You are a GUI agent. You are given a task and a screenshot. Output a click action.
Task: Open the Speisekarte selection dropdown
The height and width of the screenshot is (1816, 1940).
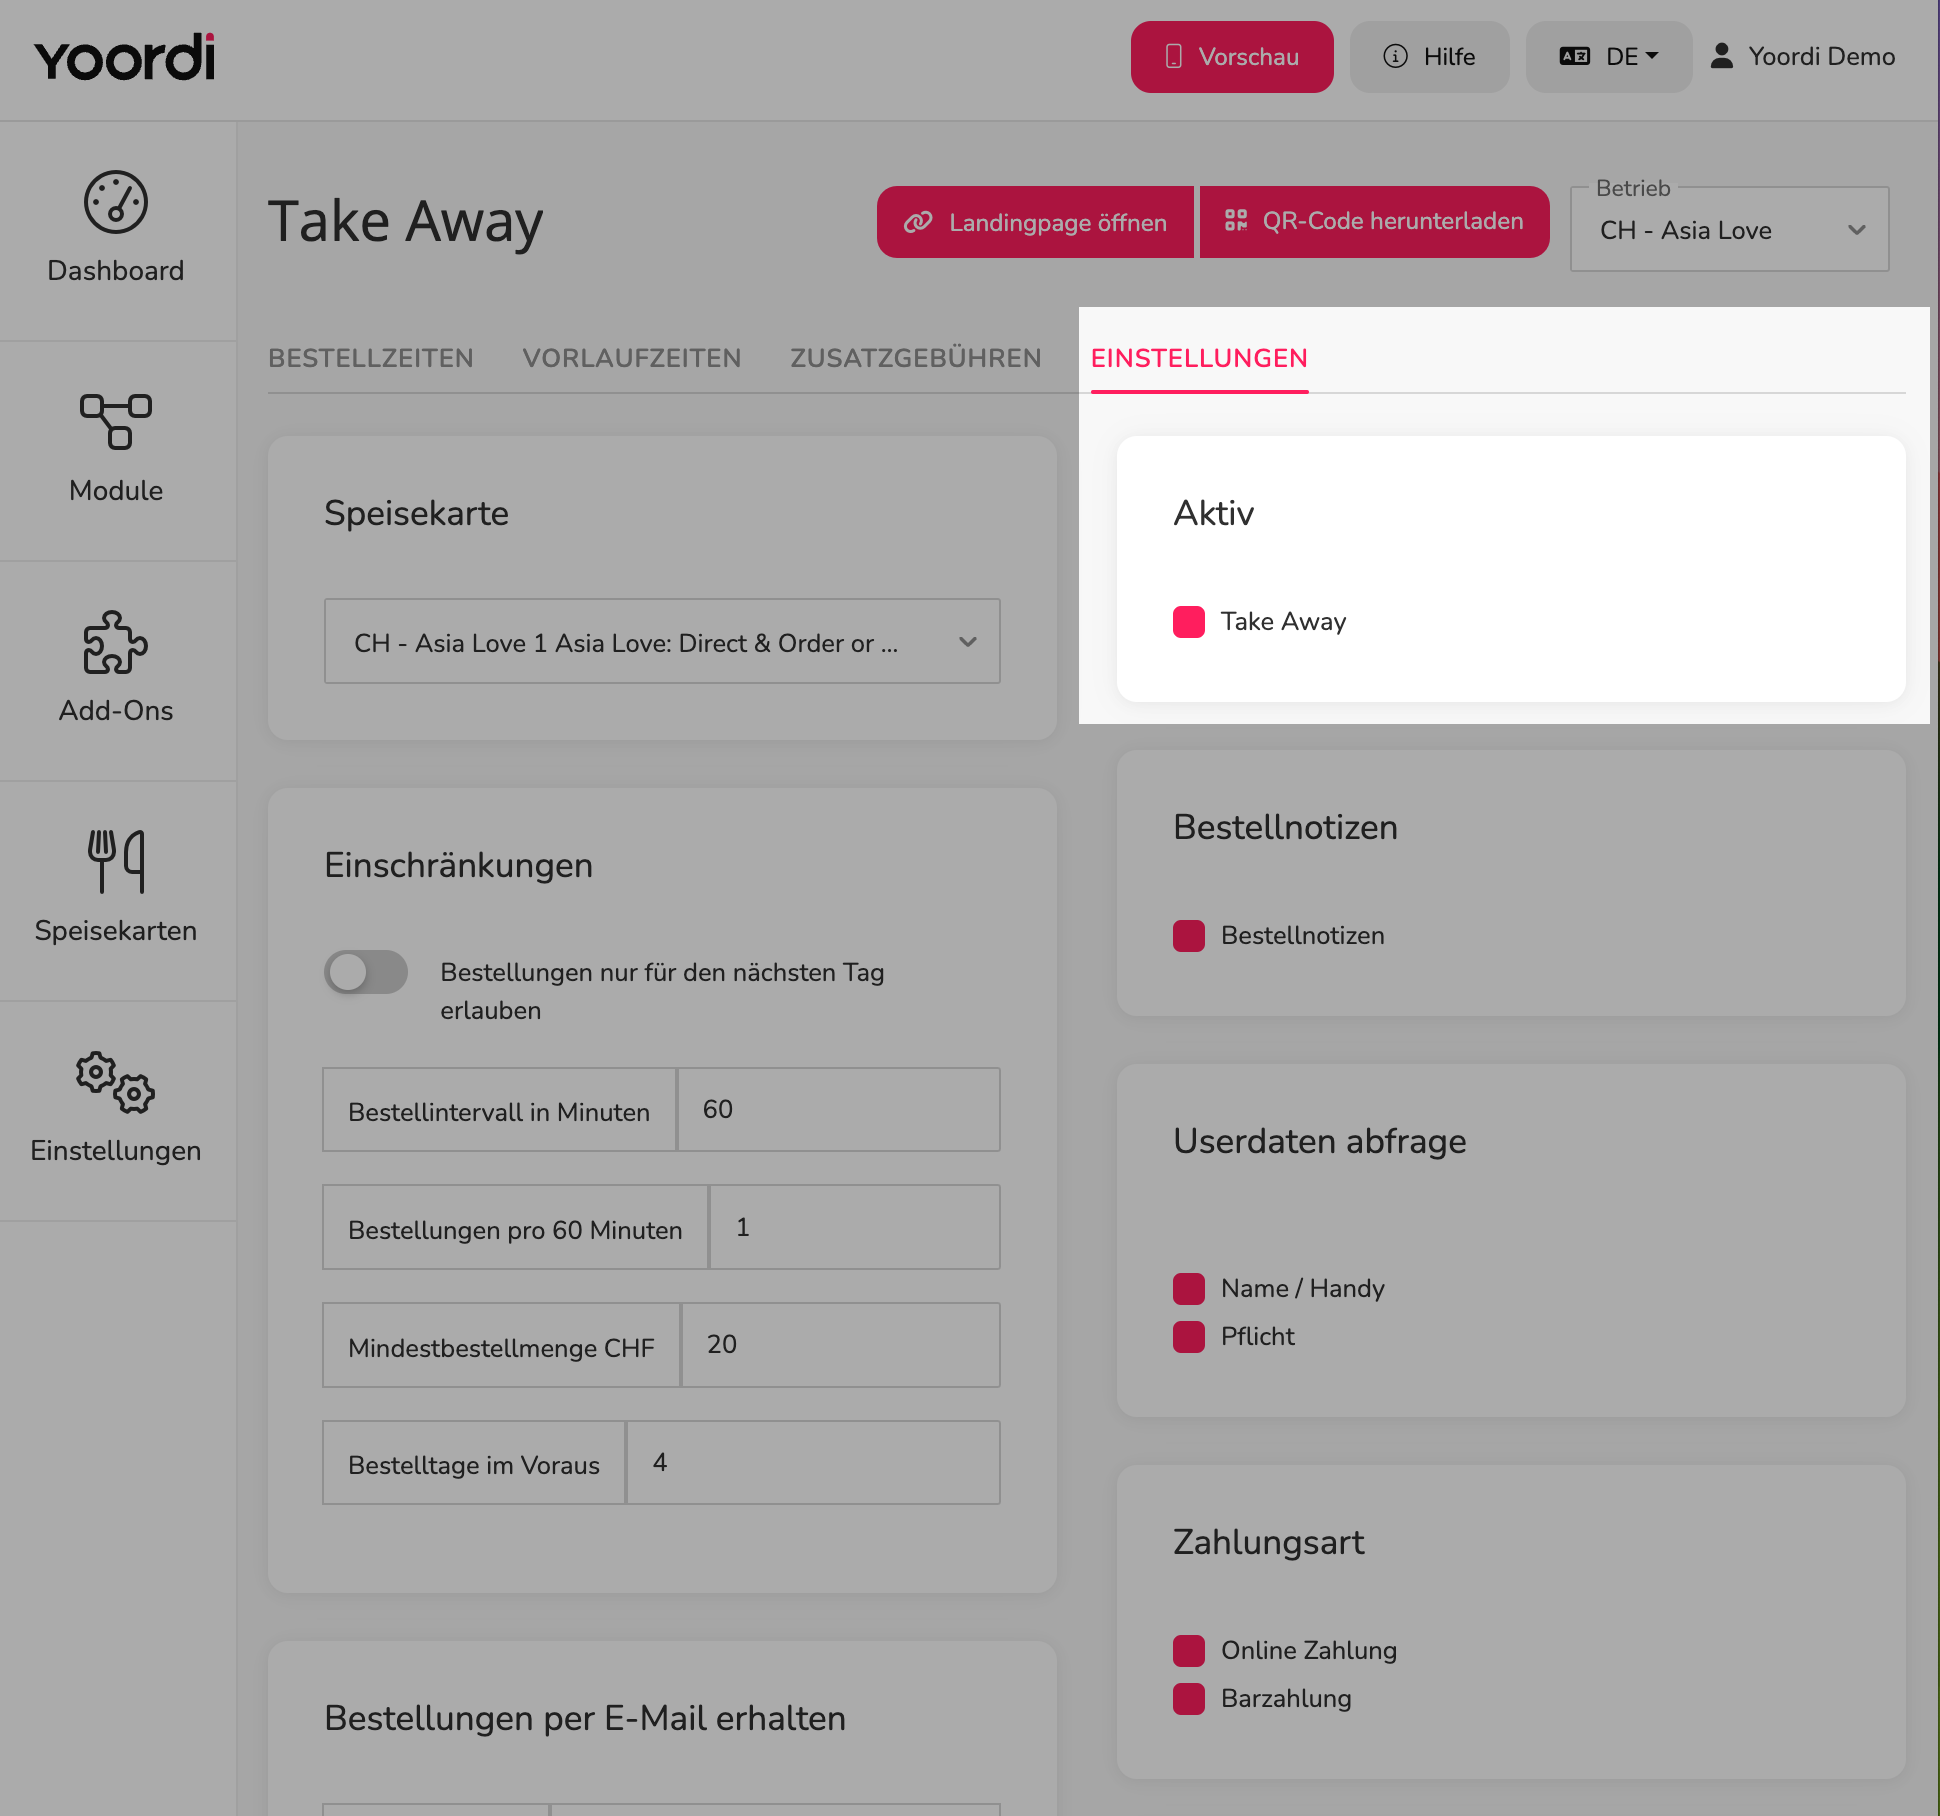pos(662,642)
